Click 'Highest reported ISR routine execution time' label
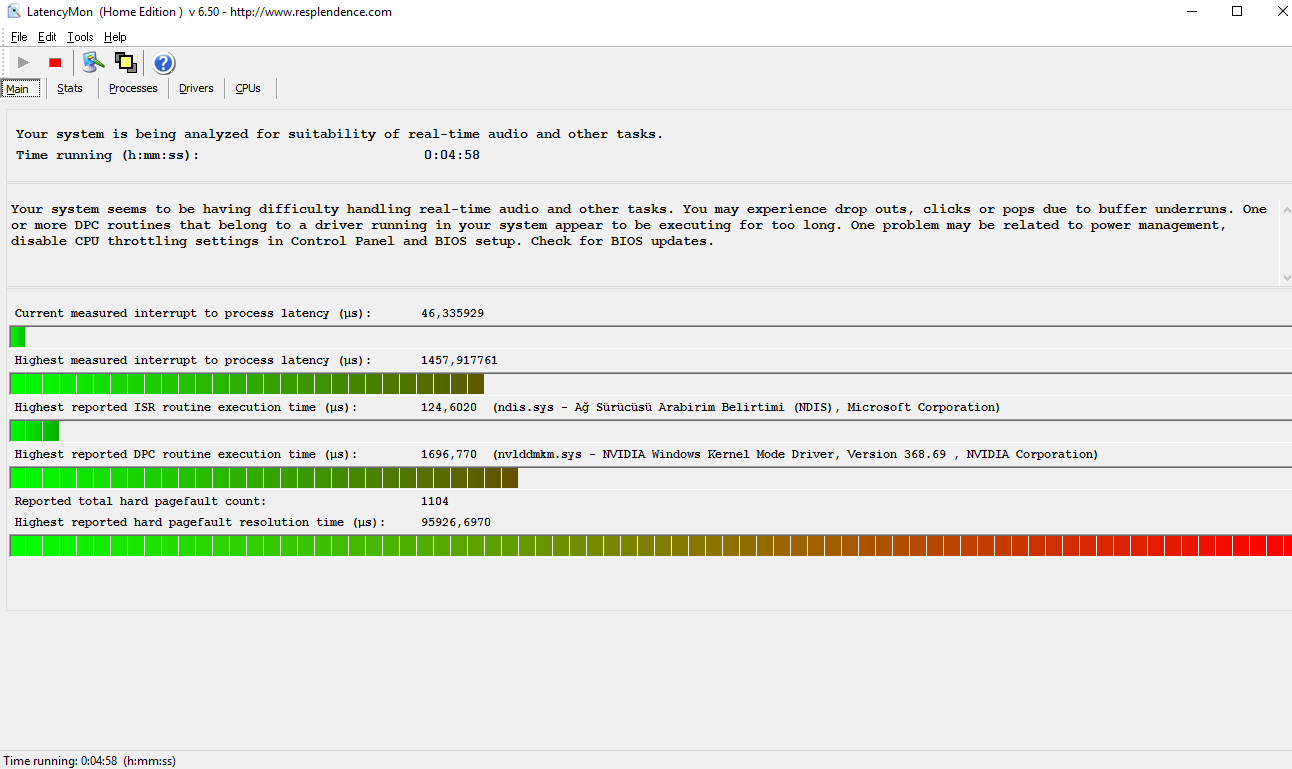1292x769 pixels. click(186, 407)
